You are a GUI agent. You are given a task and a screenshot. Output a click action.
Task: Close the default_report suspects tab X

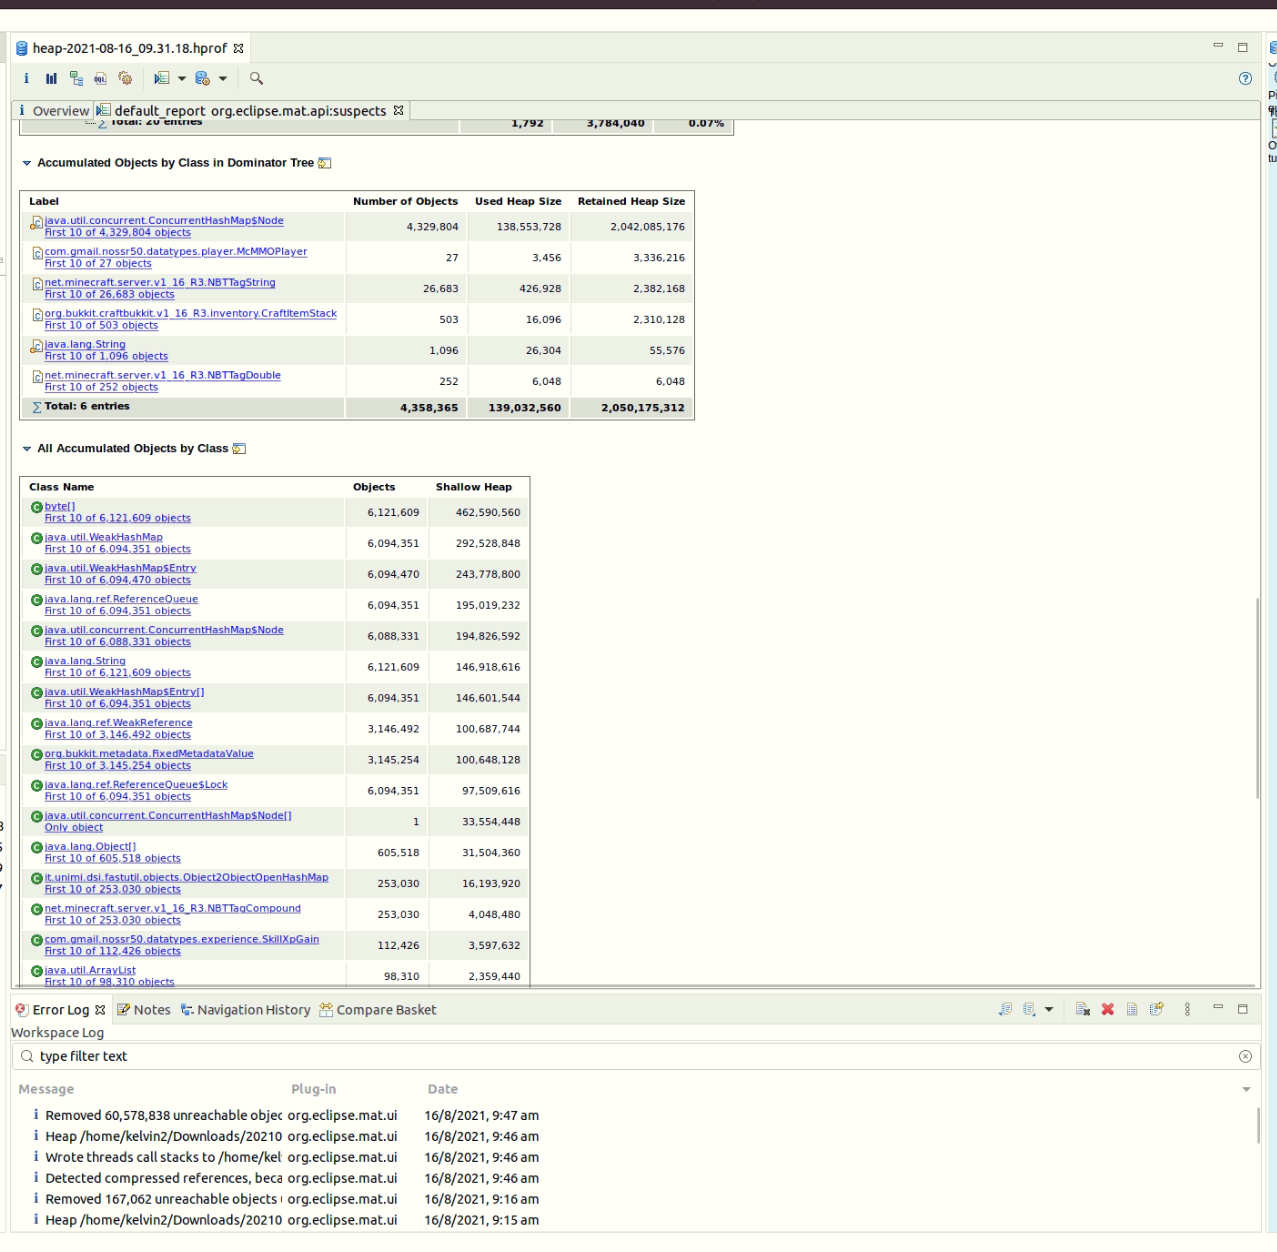[x=398, y=111]
